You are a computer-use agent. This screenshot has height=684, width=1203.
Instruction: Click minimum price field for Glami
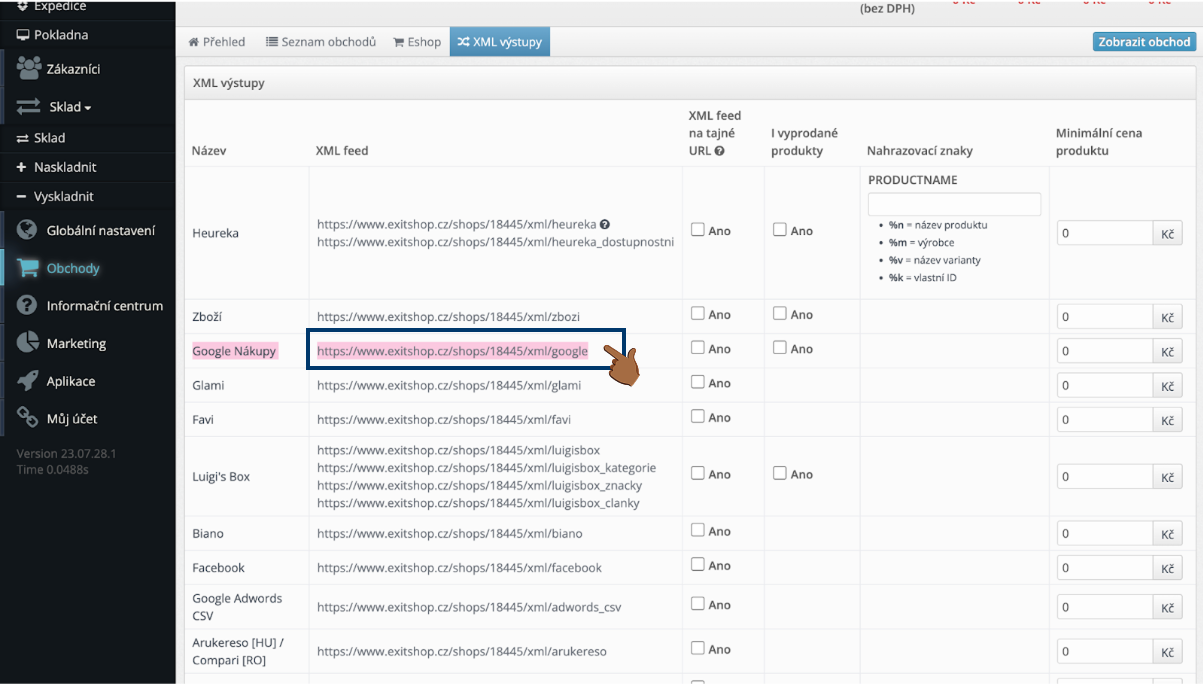click(x=1105, y=385)
